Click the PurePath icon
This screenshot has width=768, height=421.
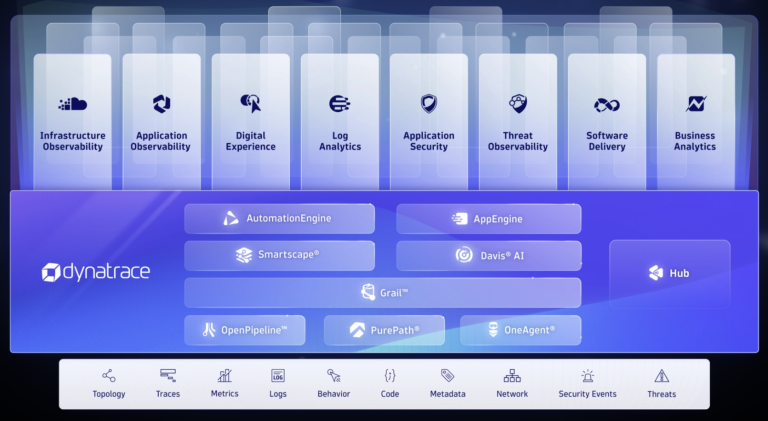coord(357,330)
